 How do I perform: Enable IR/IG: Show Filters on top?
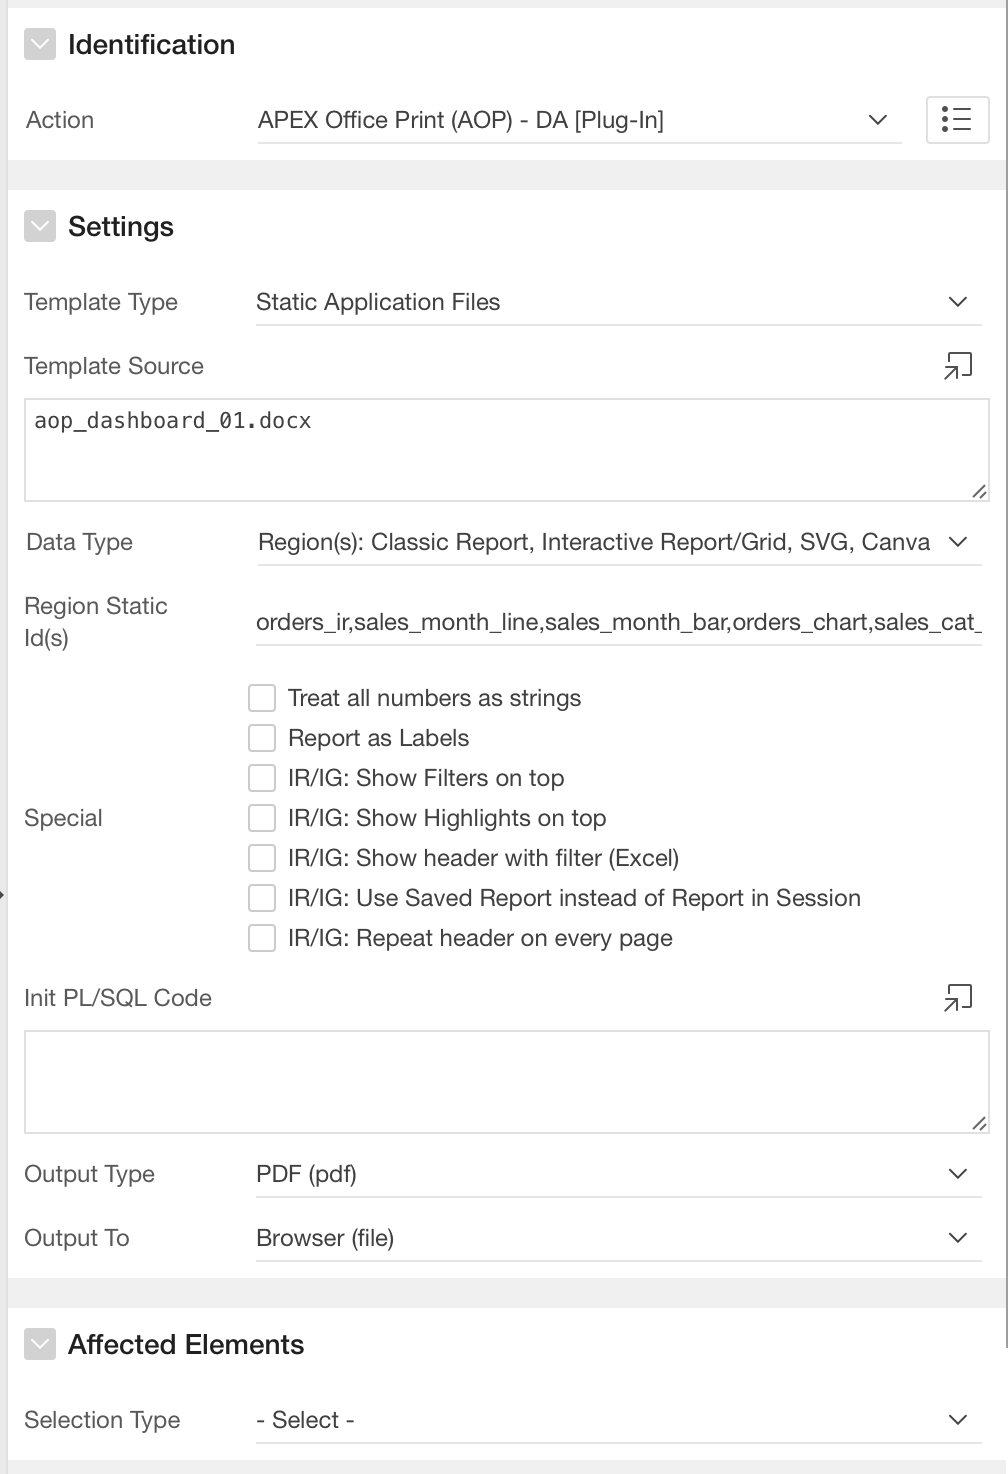click(x=262, y=778)
